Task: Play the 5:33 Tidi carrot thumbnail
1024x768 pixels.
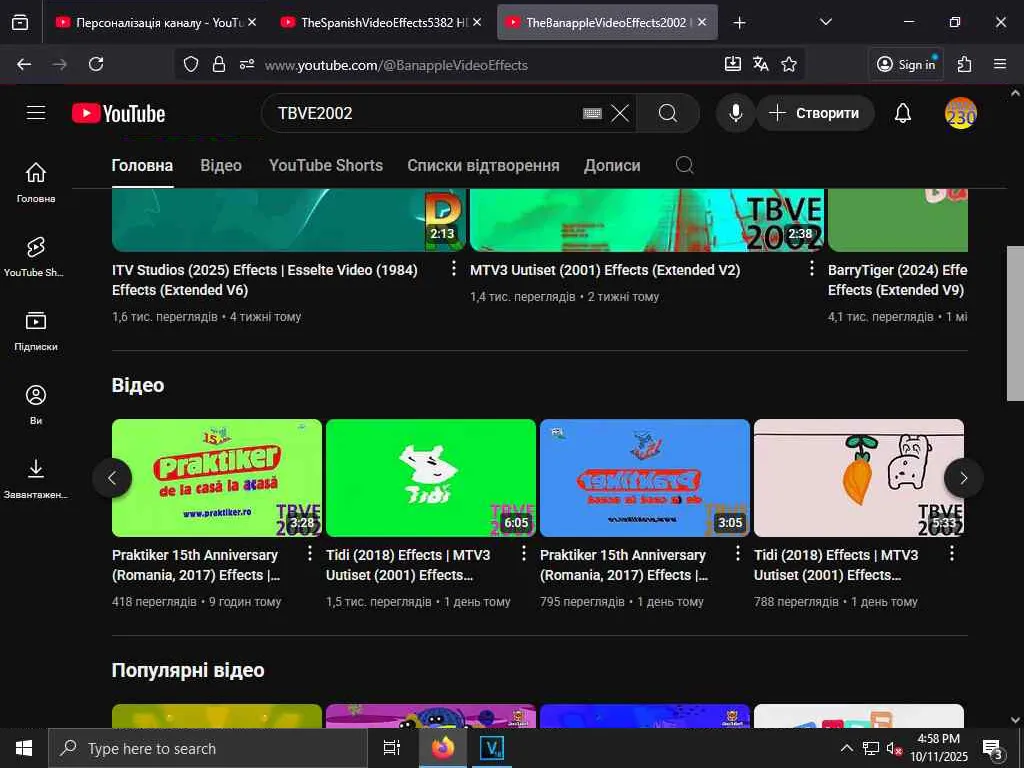Action: (x=859, y=478)
